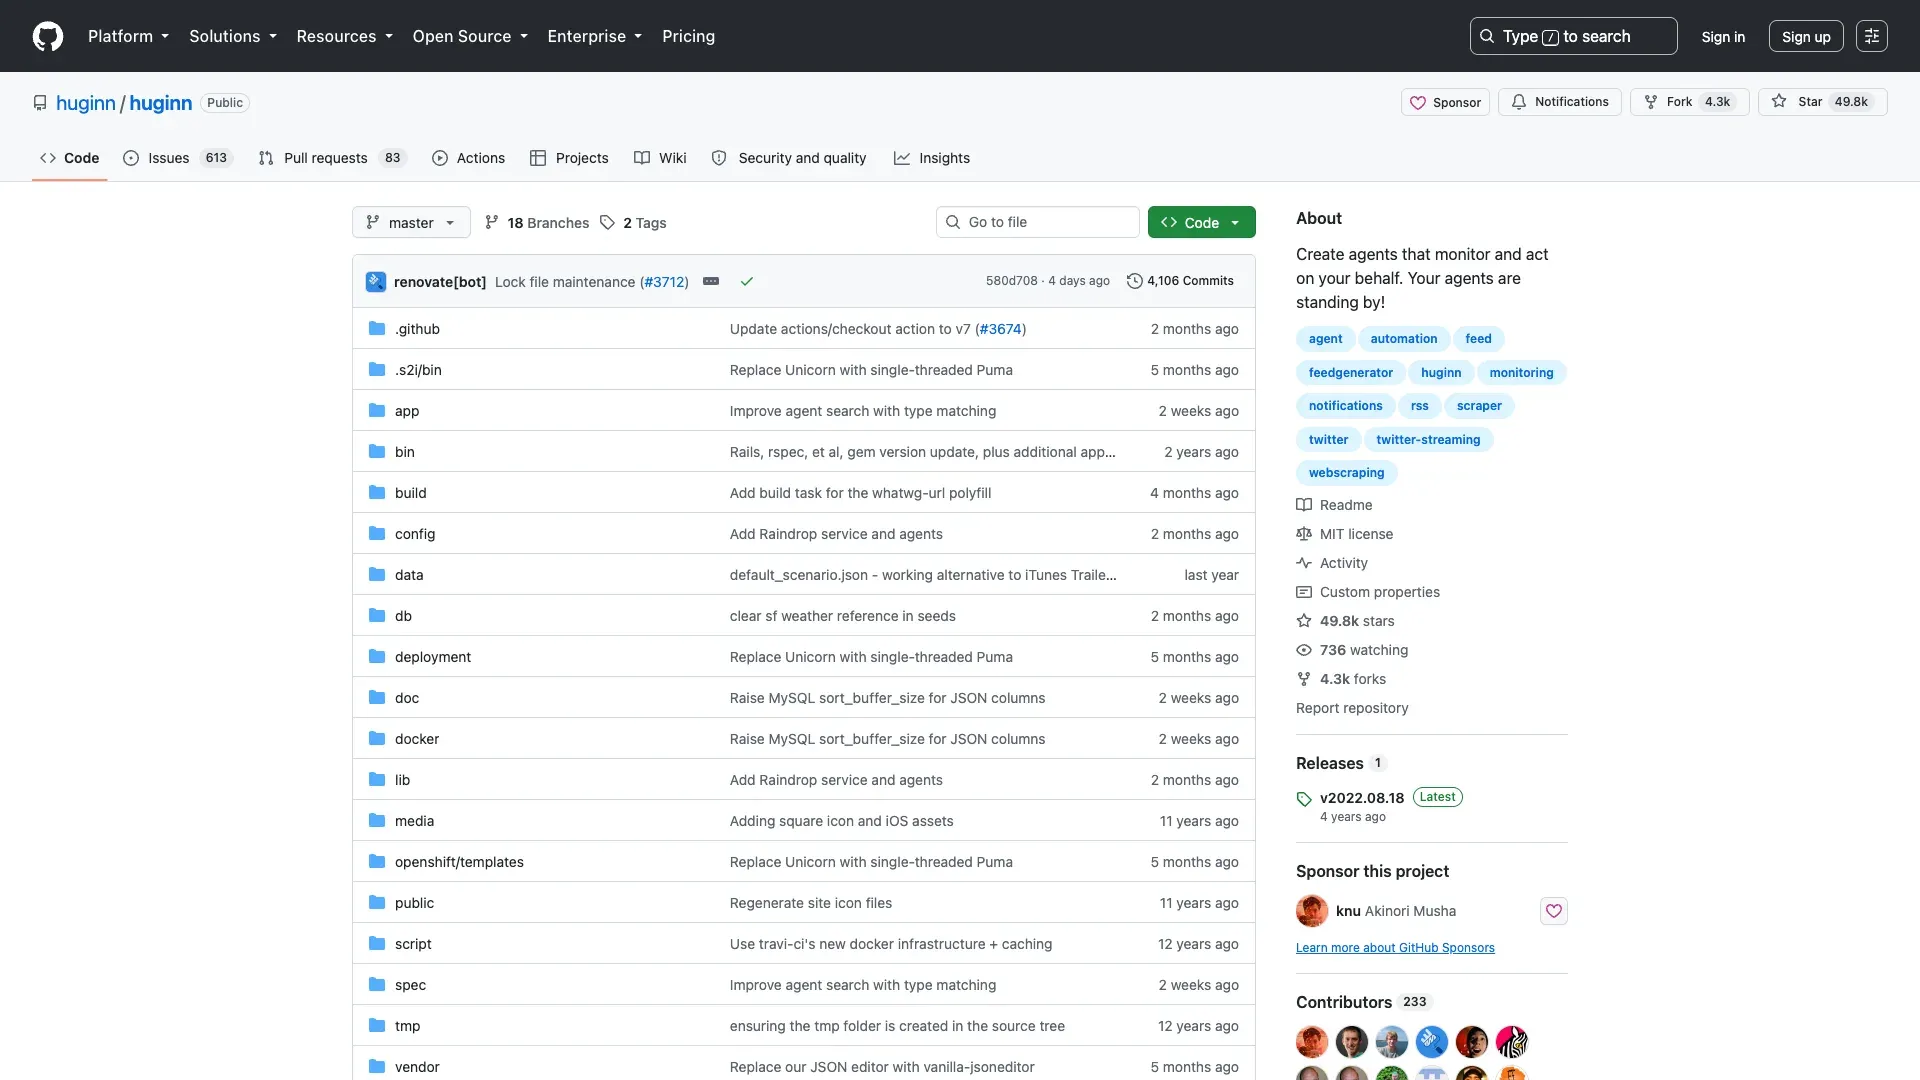This screenshot has height=1080, width=1920.
Task: Click the Sponsor heart icon next to knu
Action: click(1553, 911)
